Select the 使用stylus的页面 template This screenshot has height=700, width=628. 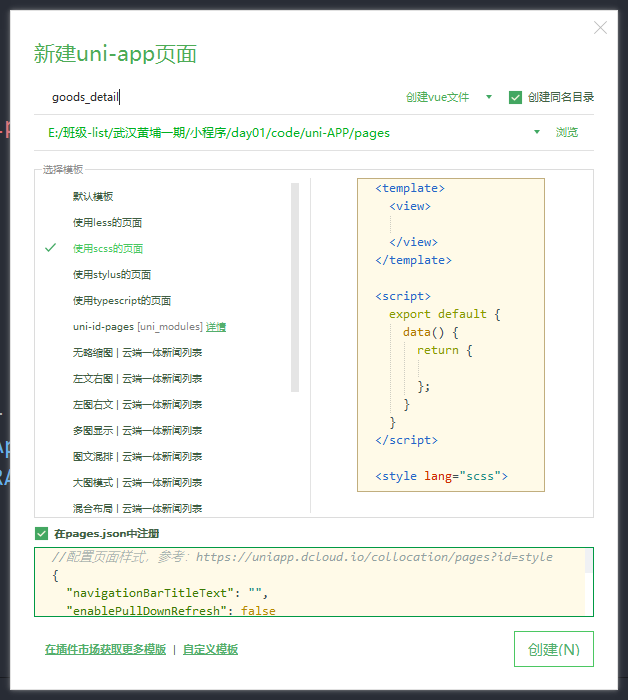[112, 275]
